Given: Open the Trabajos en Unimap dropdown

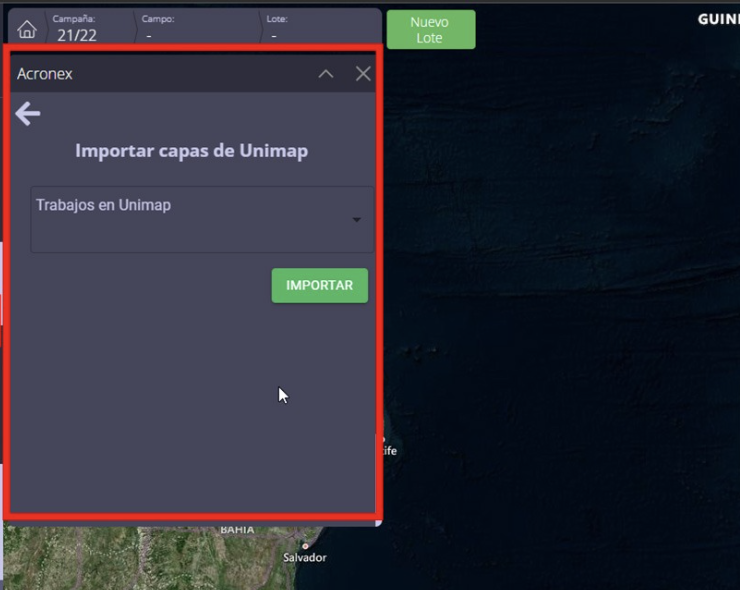Looking at the screenshot, I should point(202,219).
